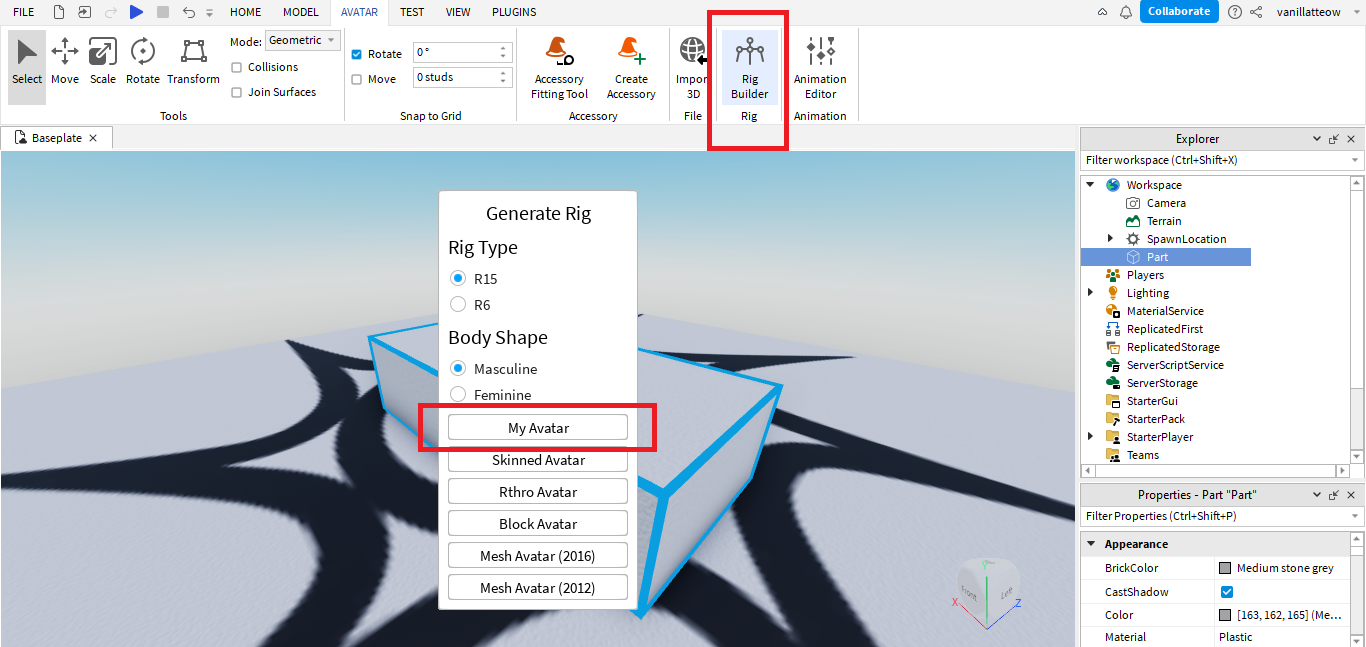Select the R6 rig type
The height and width of the screenshot is (647, 1366).
point(458,304)
